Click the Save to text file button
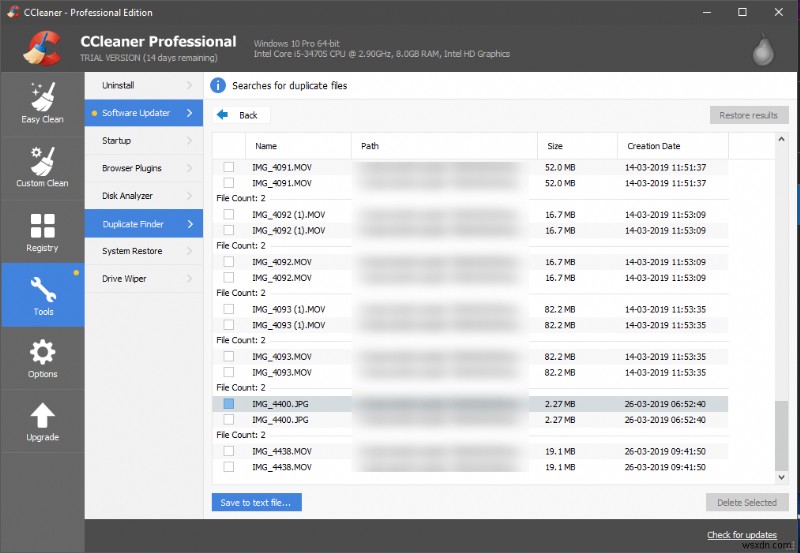Screen dimensions: 800x553 pos(256,502)
